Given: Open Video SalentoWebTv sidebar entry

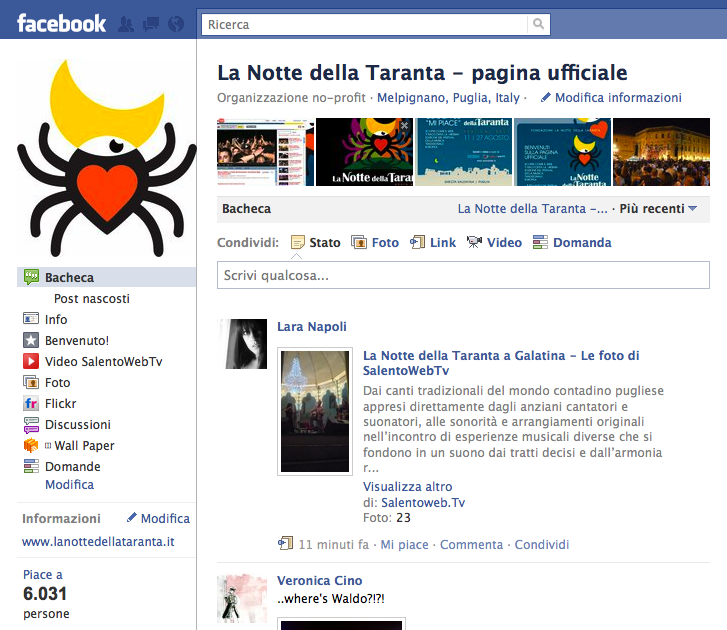Looking at the screenshot, I should 103,362.
